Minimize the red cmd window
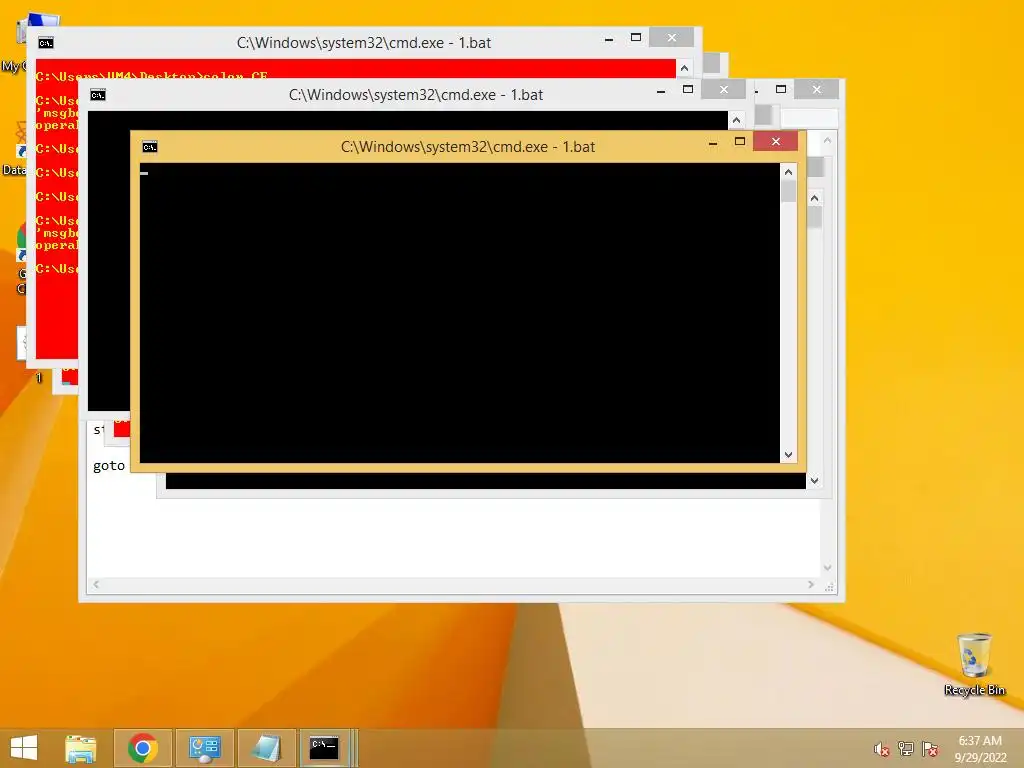Screen dimensions: 1024x768 point(609,39)
